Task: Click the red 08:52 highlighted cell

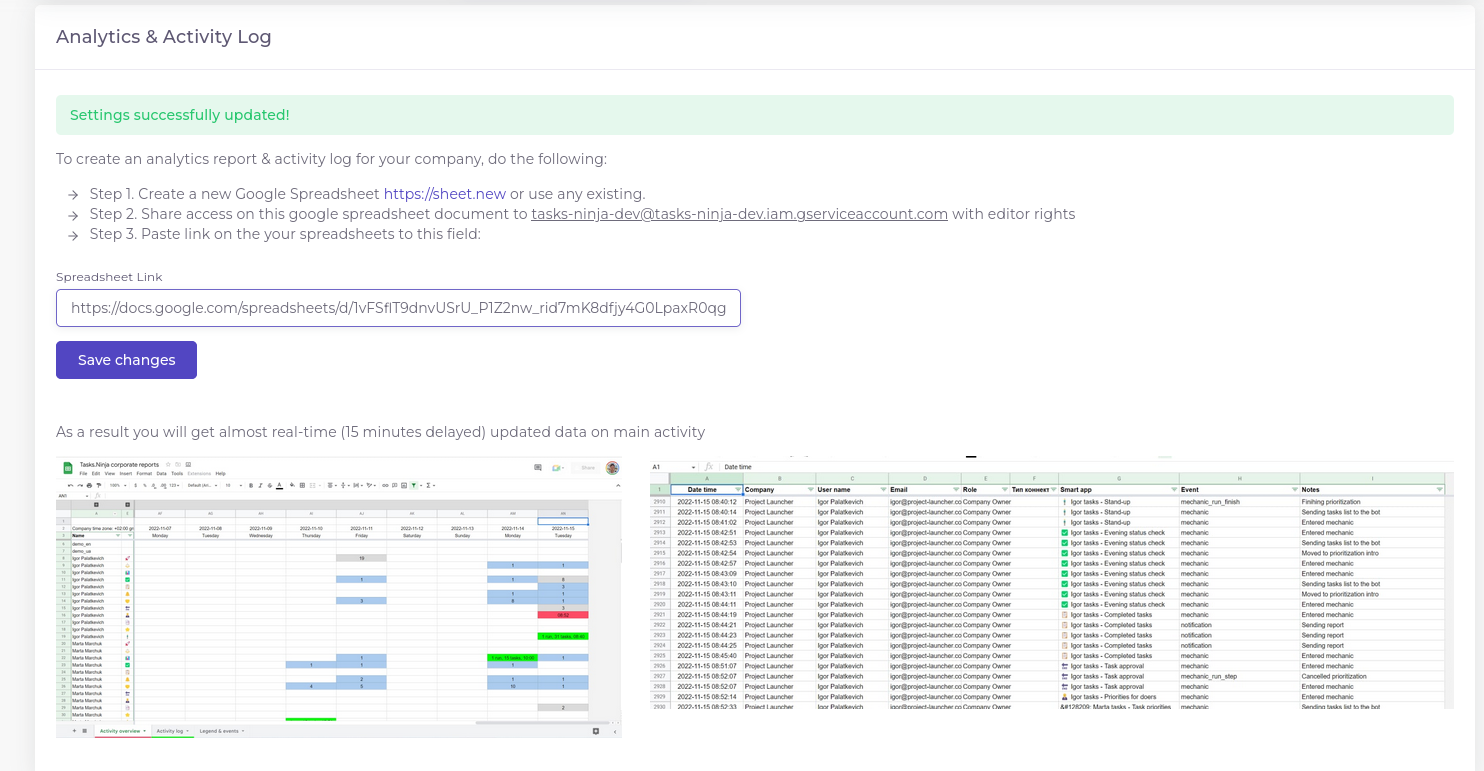Action: point(563,615)
